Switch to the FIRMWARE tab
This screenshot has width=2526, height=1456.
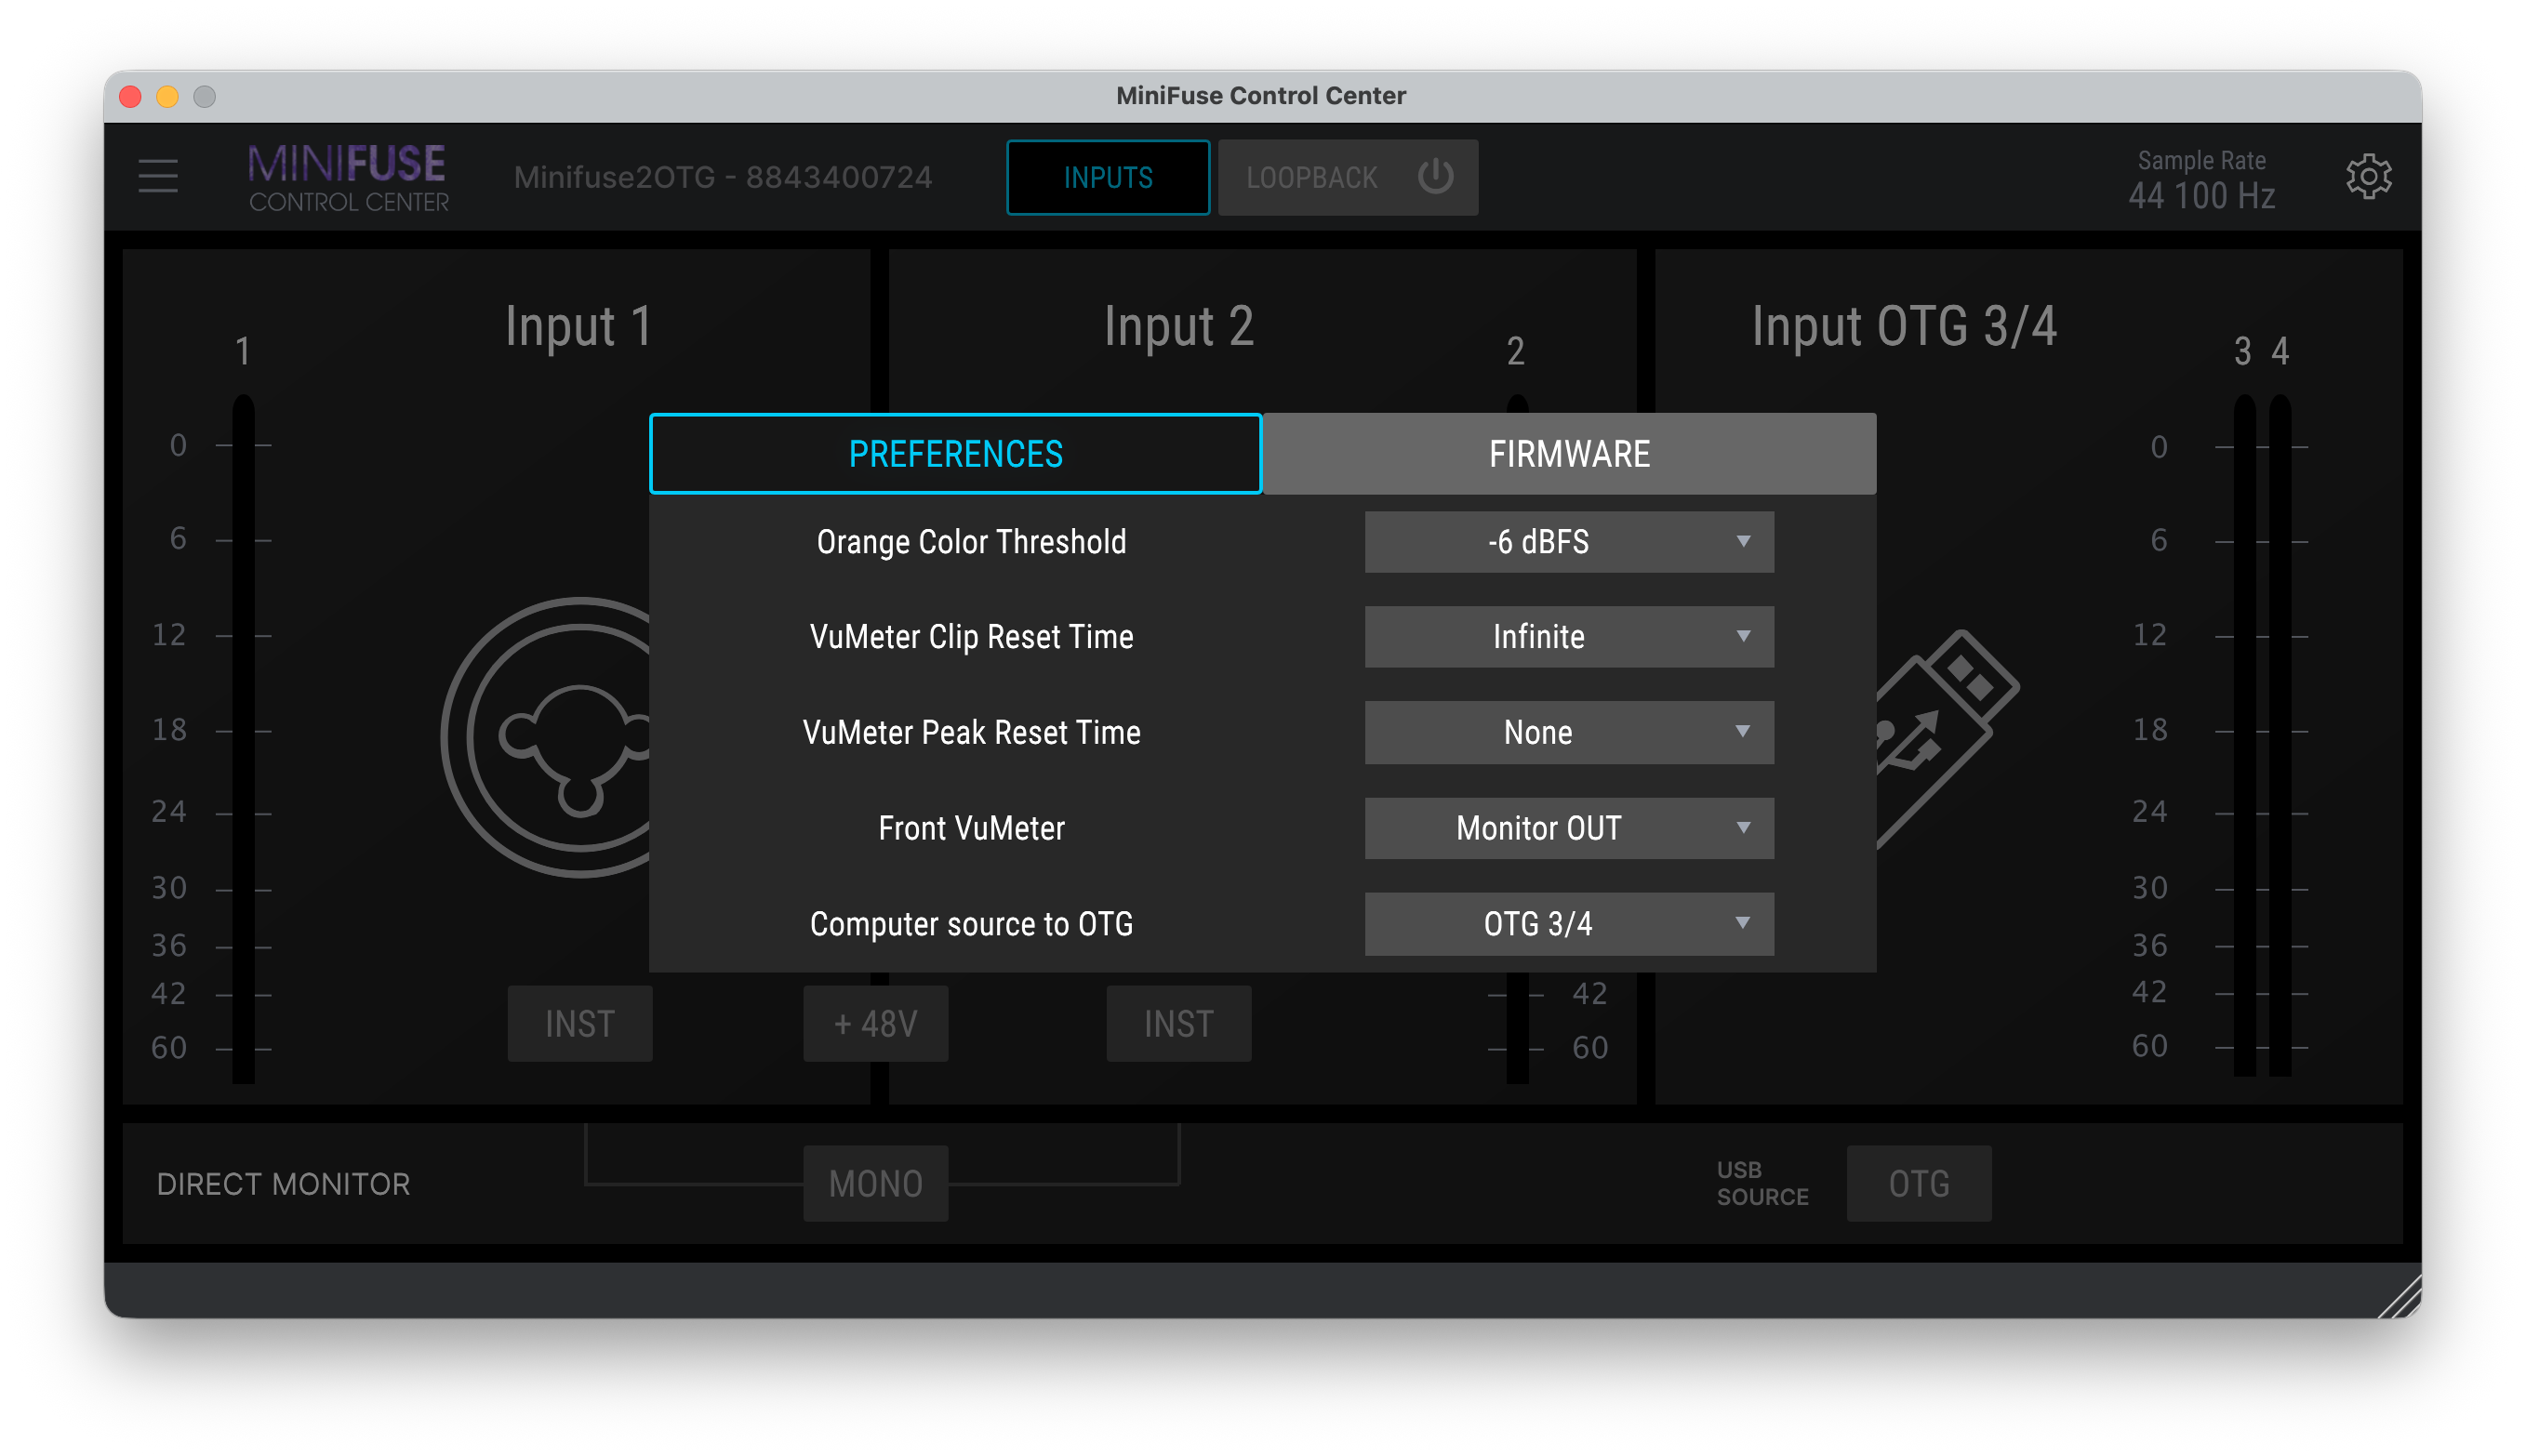[x=1568, y=454]
